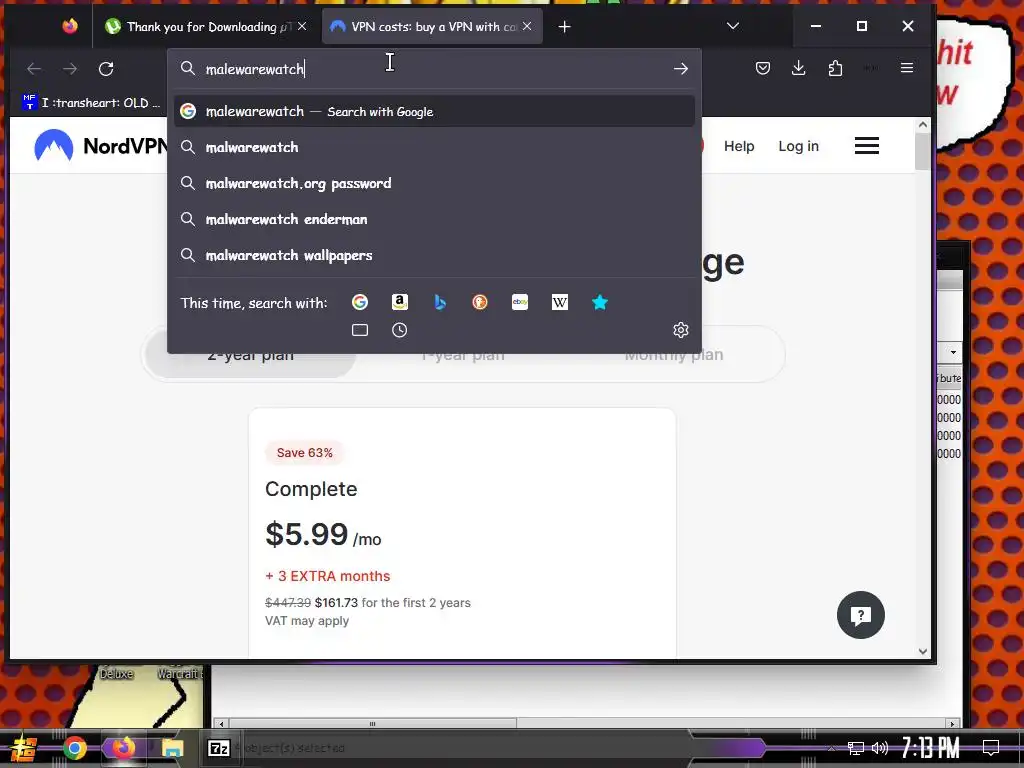
Task: Search in Bookmarks using the star icon
Action: click(x=600, y=302)
